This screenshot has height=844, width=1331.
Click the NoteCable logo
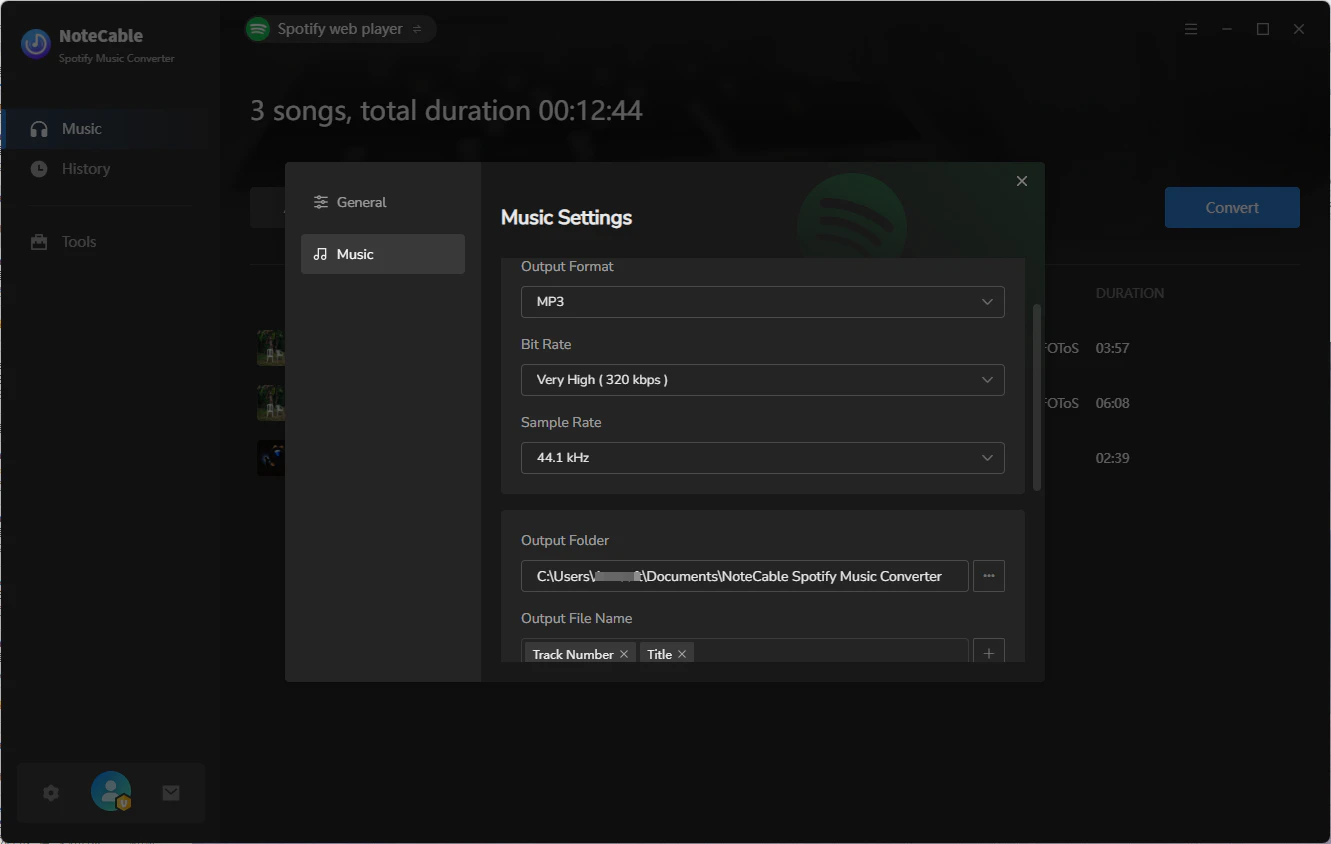[35, 44]
